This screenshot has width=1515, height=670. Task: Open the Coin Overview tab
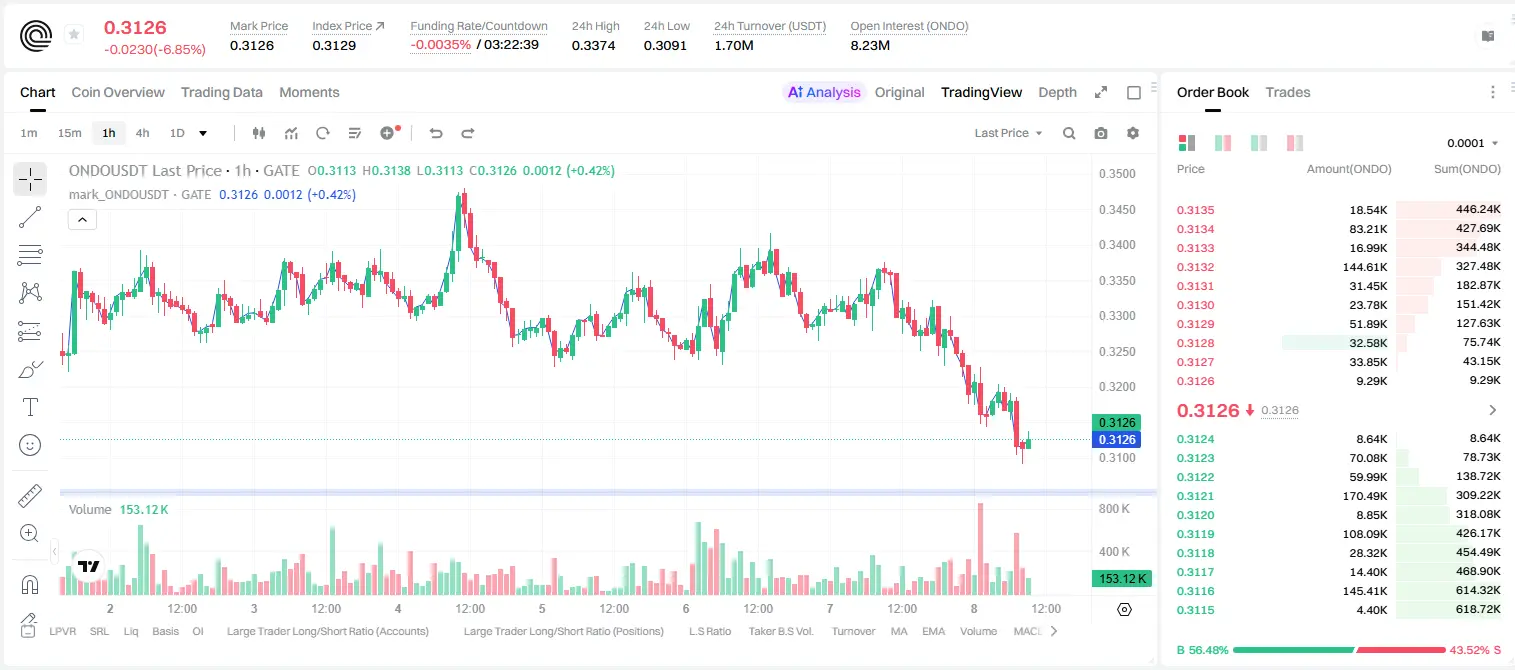(x=118, y=92)
